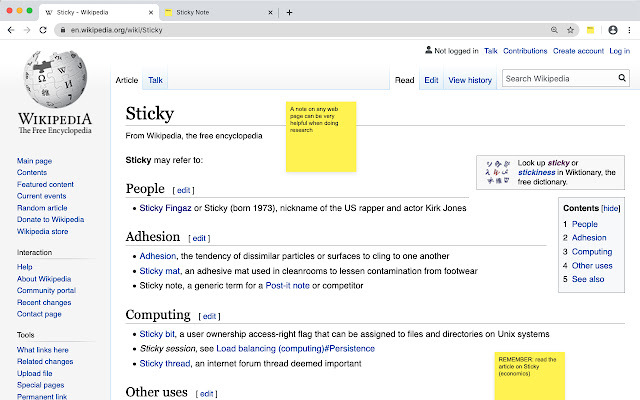Viewport: 640px width, 400px height.
Task: Click the browser back arrow
Action: click(x=11, y=30)
